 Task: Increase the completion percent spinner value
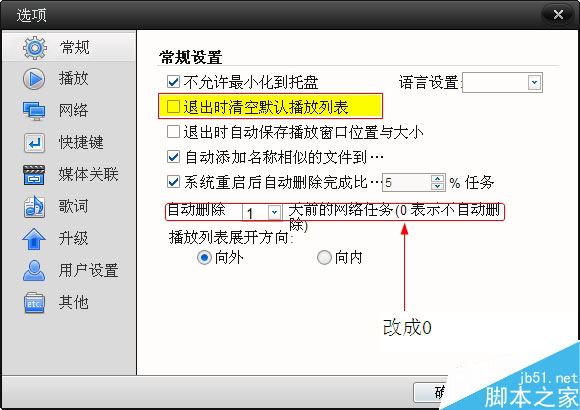click(x=438, y=178)
